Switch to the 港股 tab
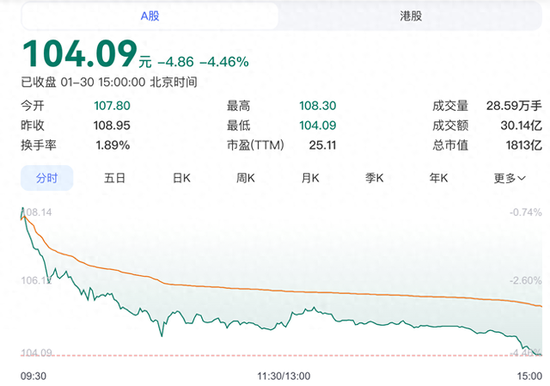 pos(410,16)
